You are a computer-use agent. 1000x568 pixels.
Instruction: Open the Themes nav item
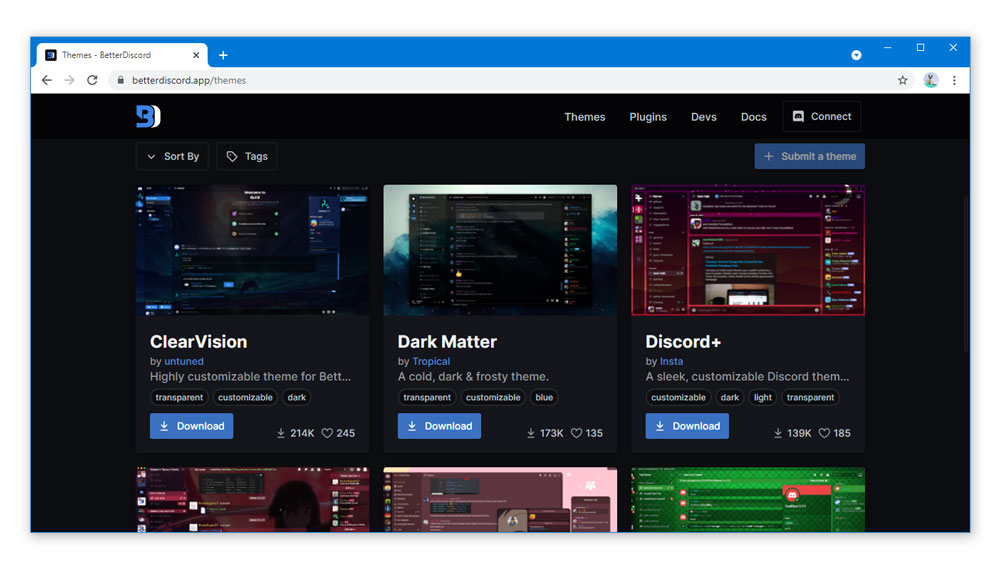pyautogui.click(x=585, y=117)
